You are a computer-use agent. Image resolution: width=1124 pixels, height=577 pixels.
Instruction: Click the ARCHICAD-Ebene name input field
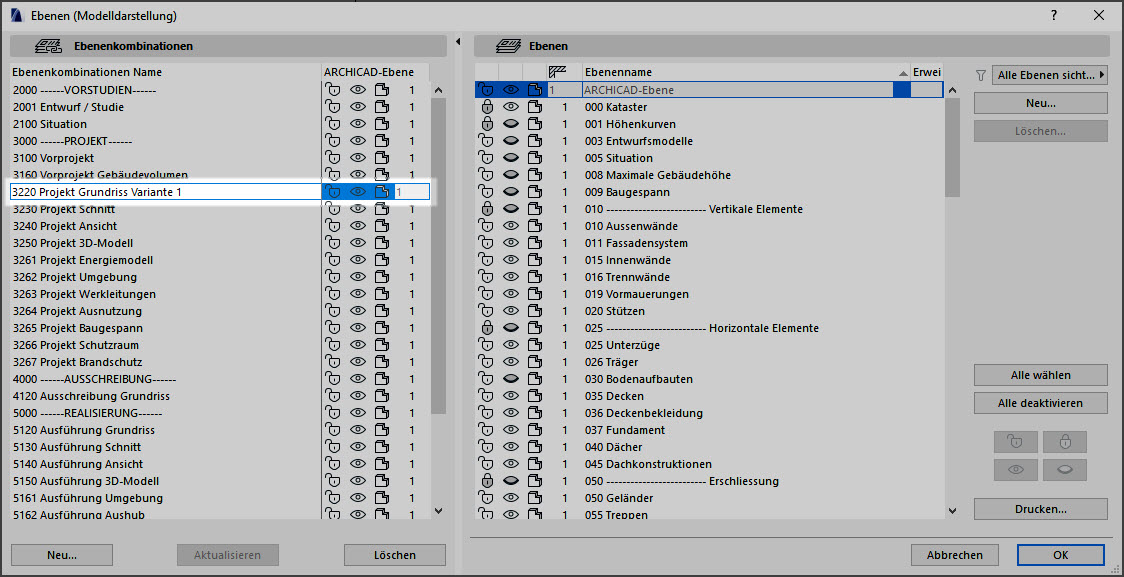(738, 90)
